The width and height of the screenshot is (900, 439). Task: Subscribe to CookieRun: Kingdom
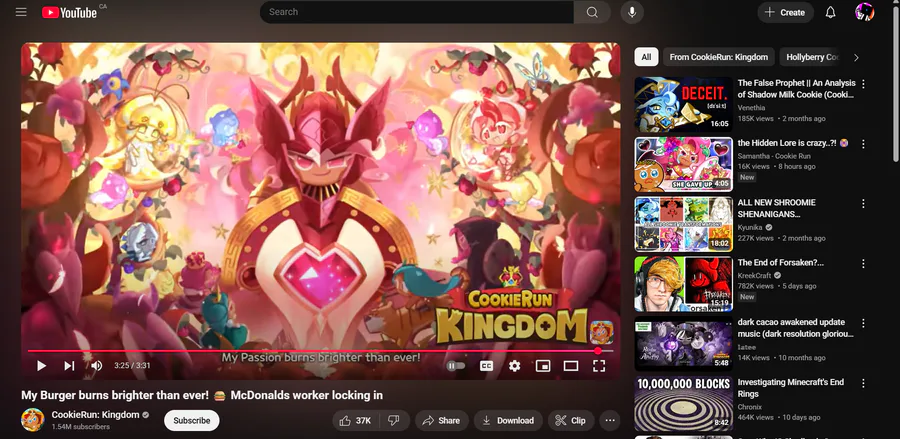point(192,421)
